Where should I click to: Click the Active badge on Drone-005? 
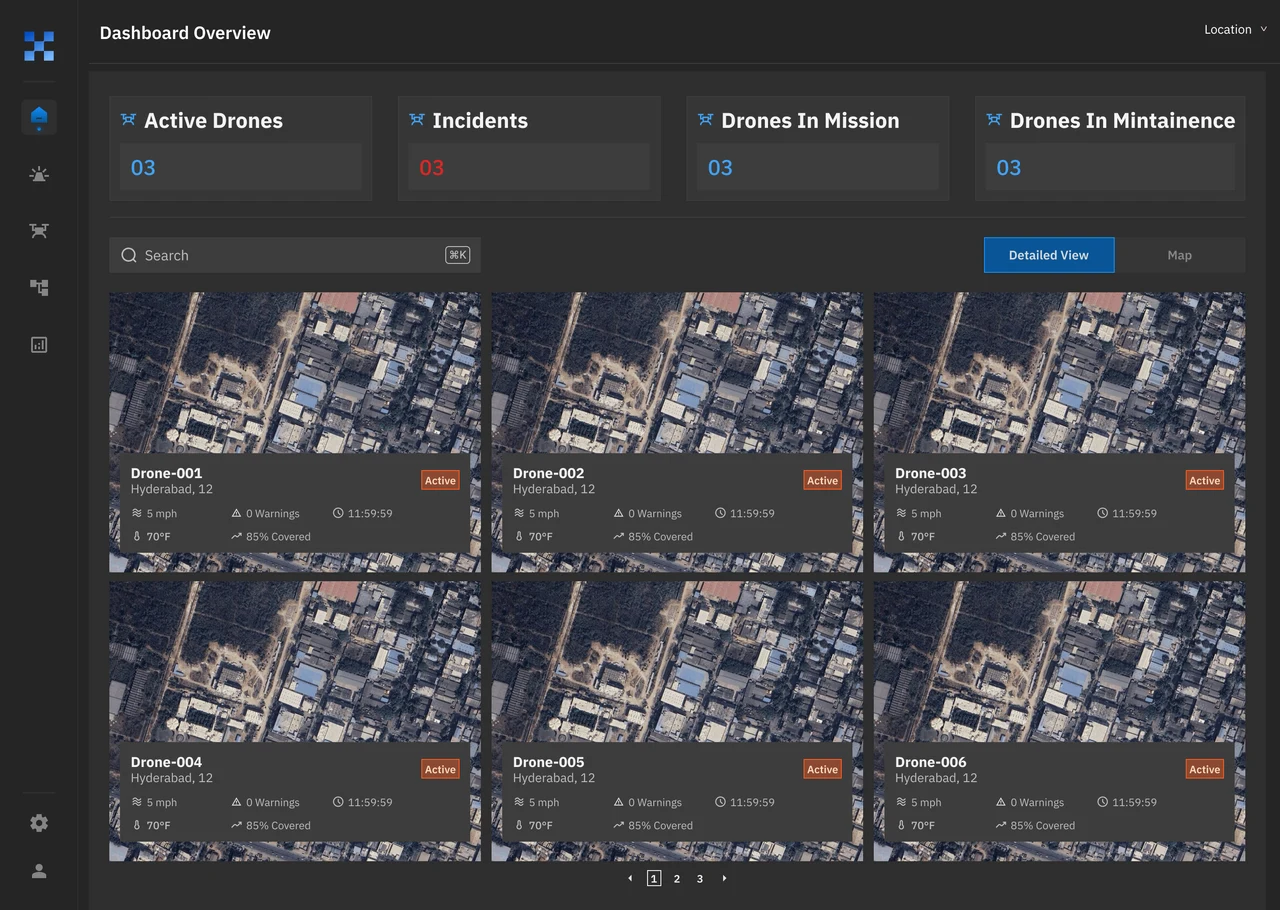click(822, 769)
